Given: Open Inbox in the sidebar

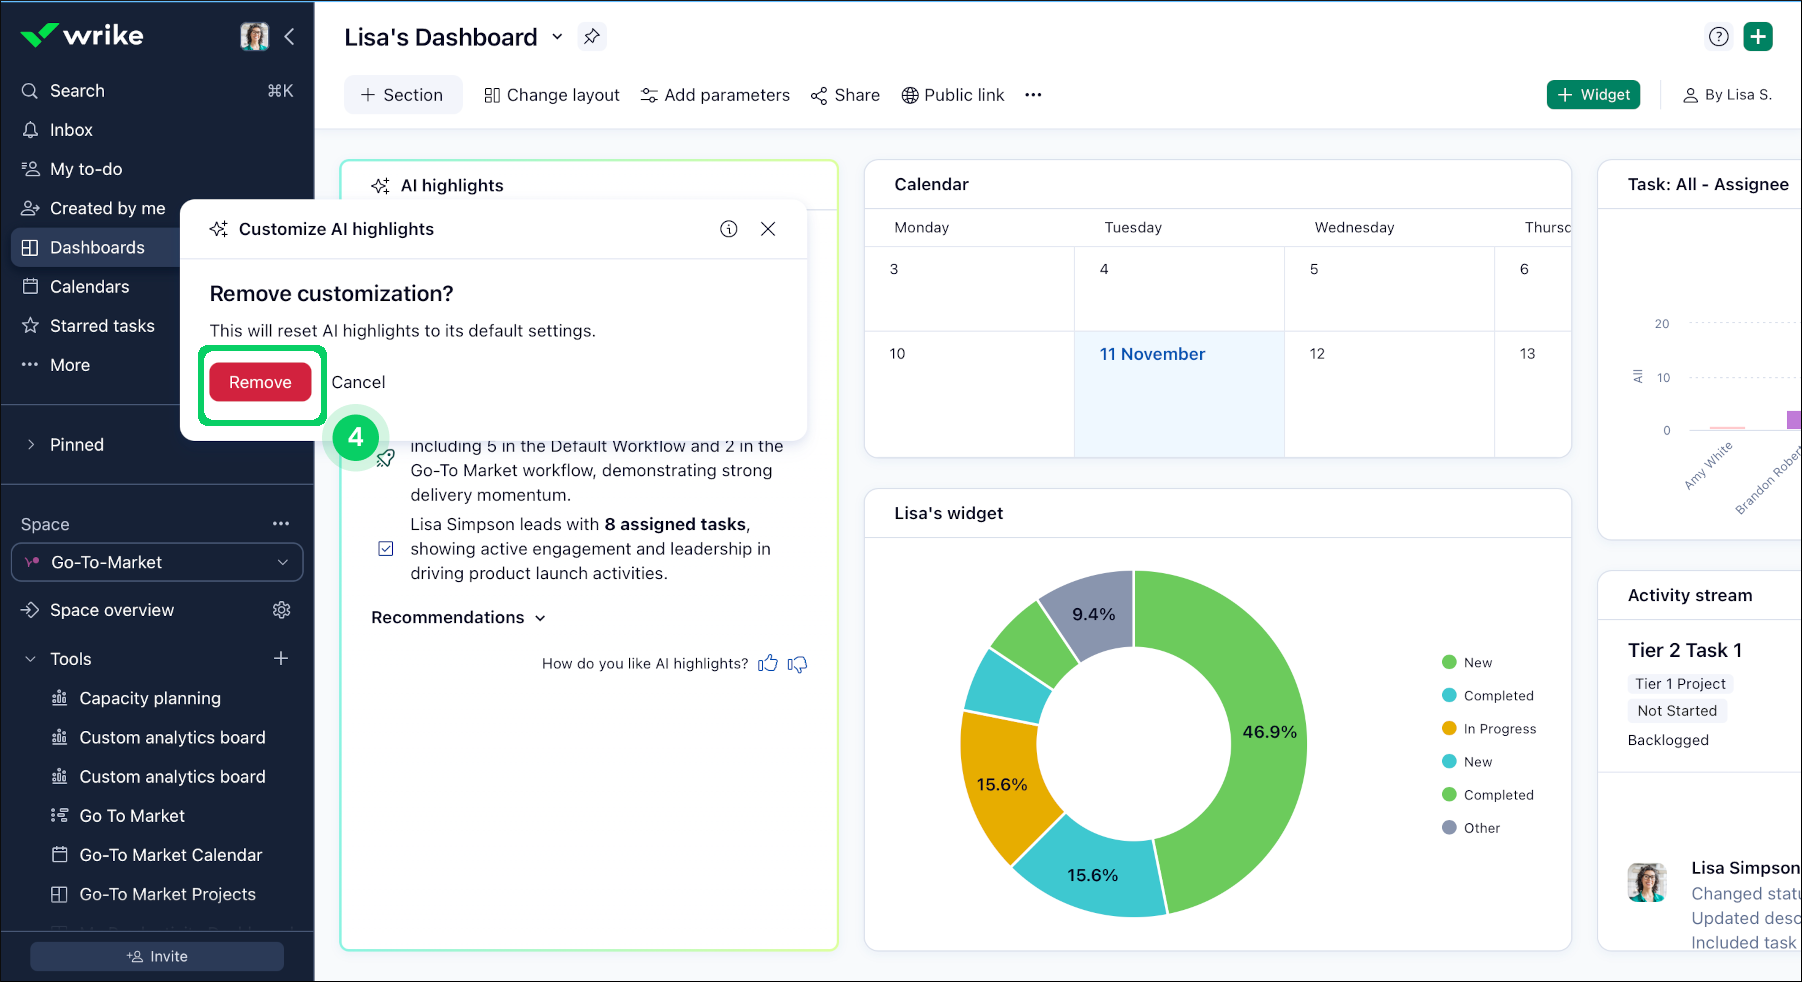Looking at the screenshot, I should pos(71,130).
